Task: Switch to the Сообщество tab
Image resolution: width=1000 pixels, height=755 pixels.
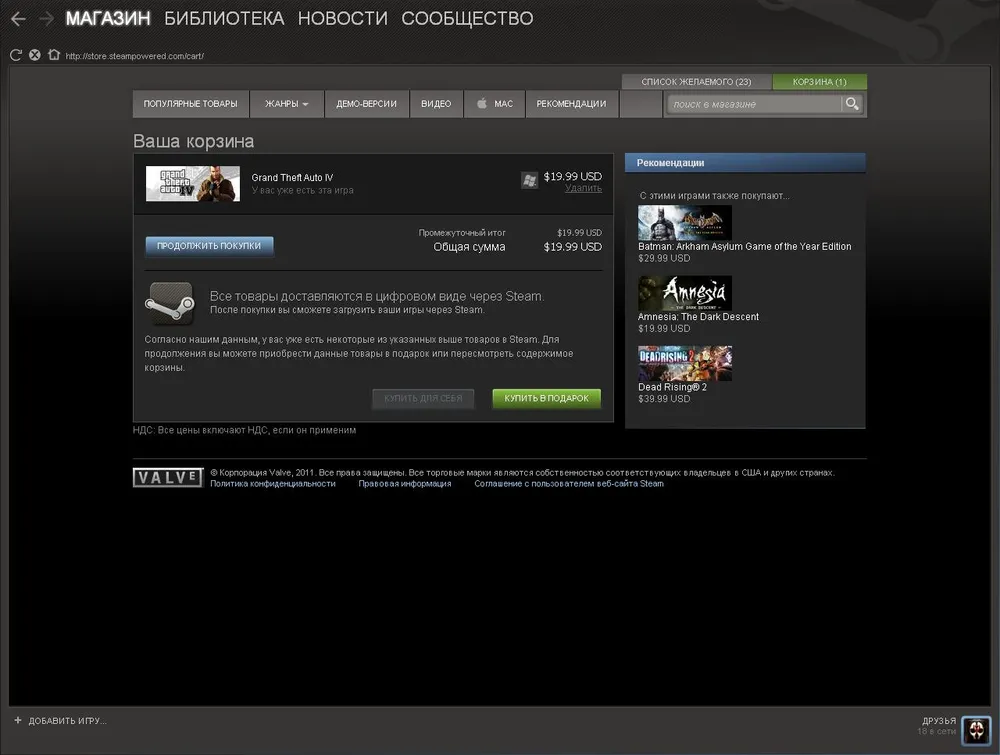Action: pos(467,19)
